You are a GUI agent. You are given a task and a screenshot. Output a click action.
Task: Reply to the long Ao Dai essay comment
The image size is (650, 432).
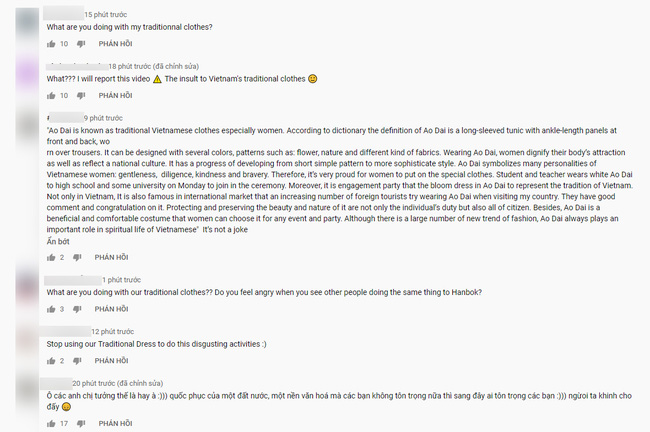click(113, 257)
